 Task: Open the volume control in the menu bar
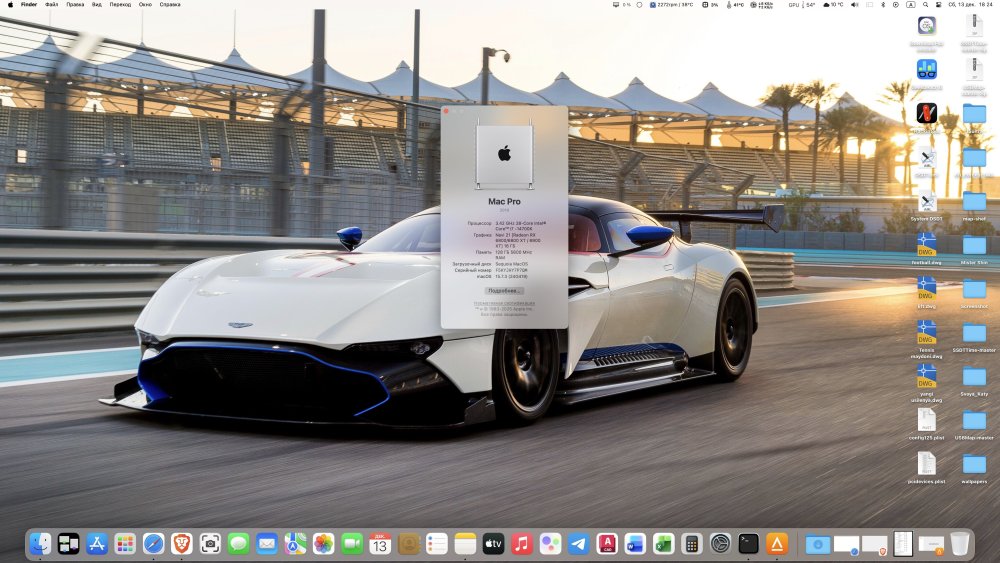pos(855,4)
